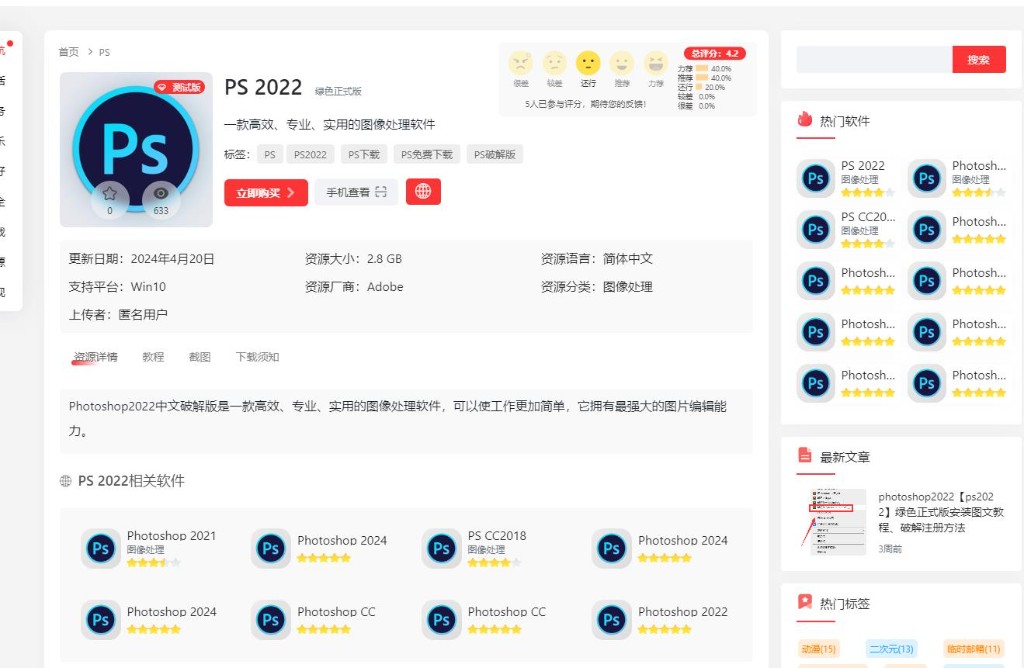Click the star favorite icon on PS logo
The image size is (1024, 668).
click(110, 193)
